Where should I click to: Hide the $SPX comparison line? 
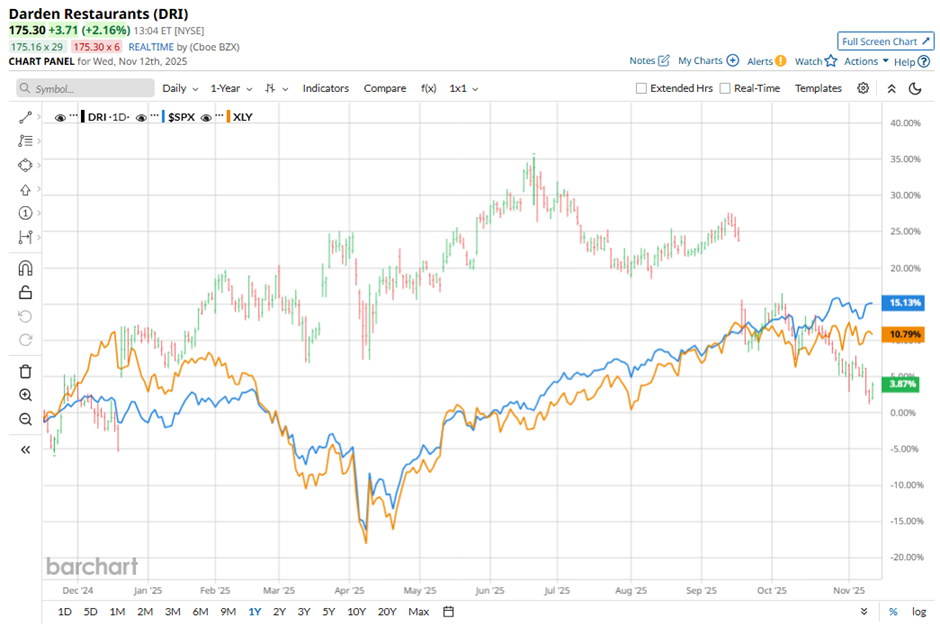[142, 117]
